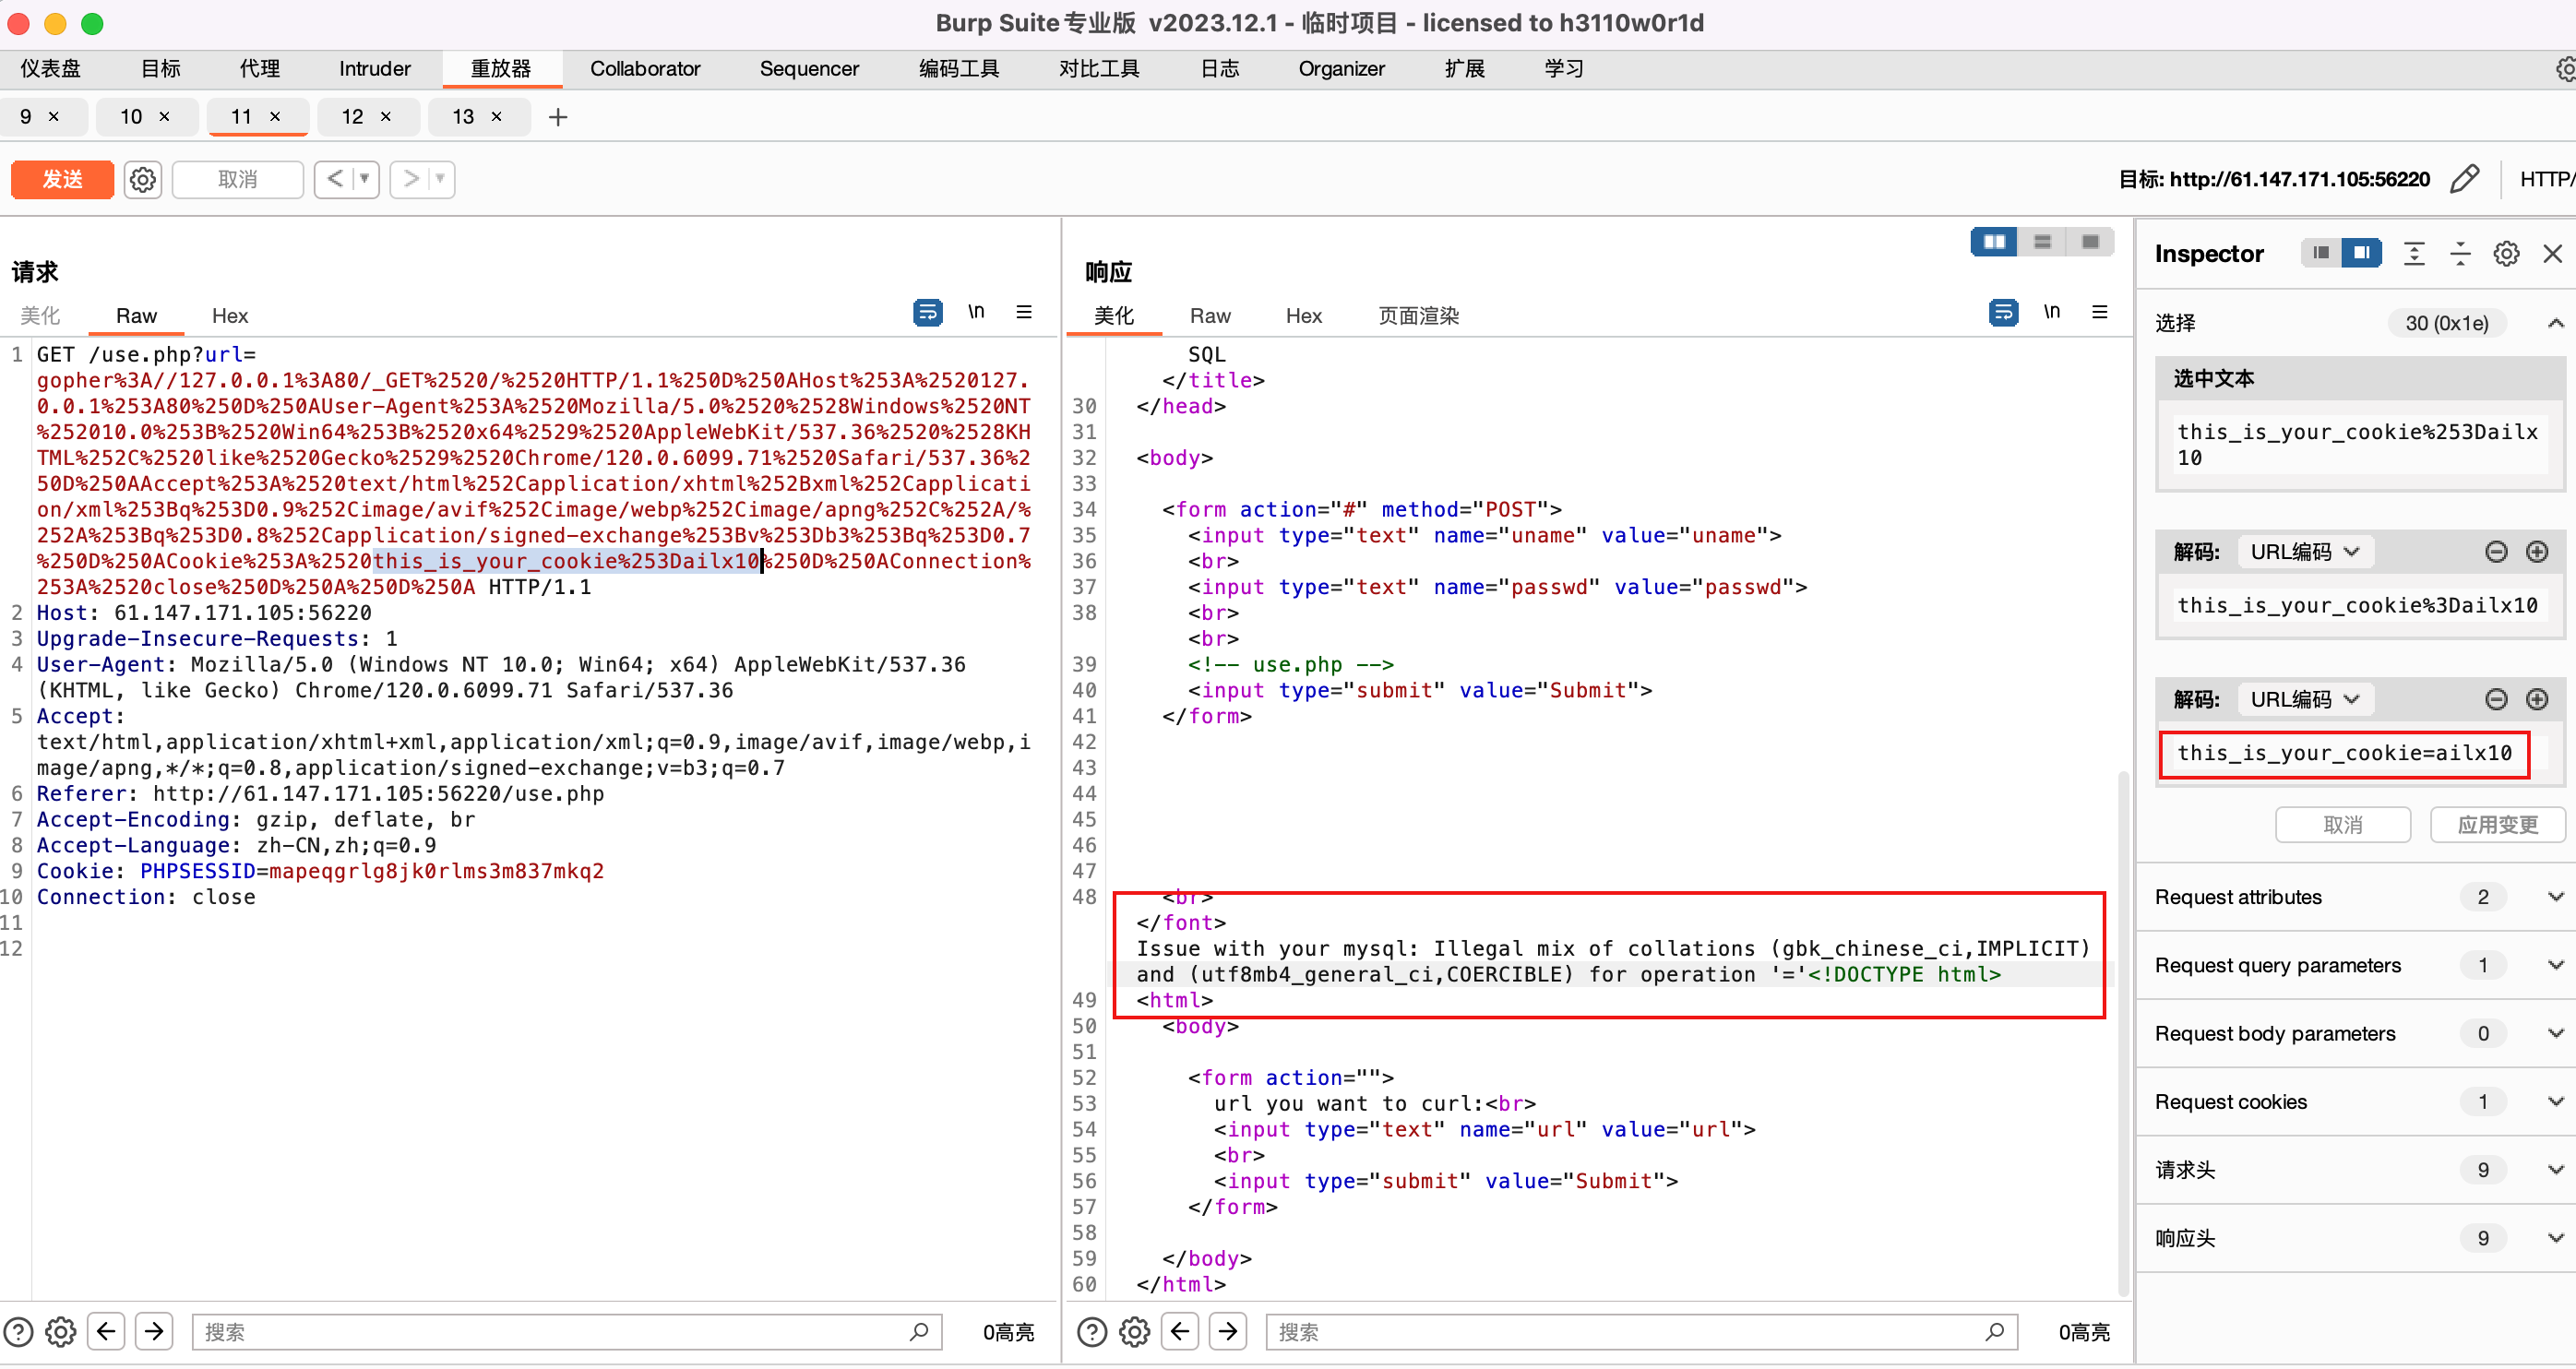Toggle non-printable character display in the request editor

click(977, 311)
